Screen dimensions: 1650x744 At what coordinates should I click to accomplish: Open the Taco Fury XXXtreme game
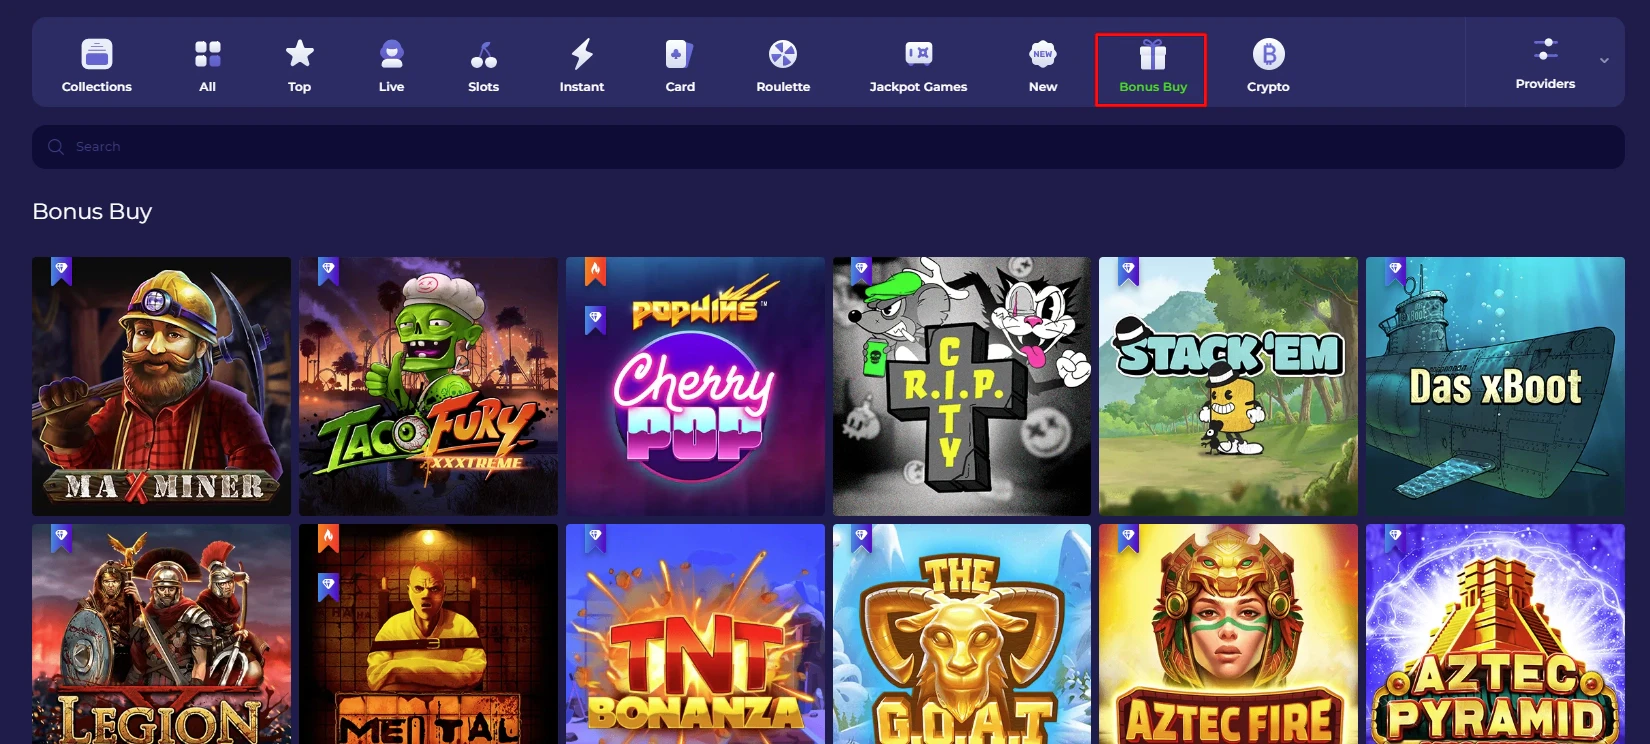(x=428, y=386)
